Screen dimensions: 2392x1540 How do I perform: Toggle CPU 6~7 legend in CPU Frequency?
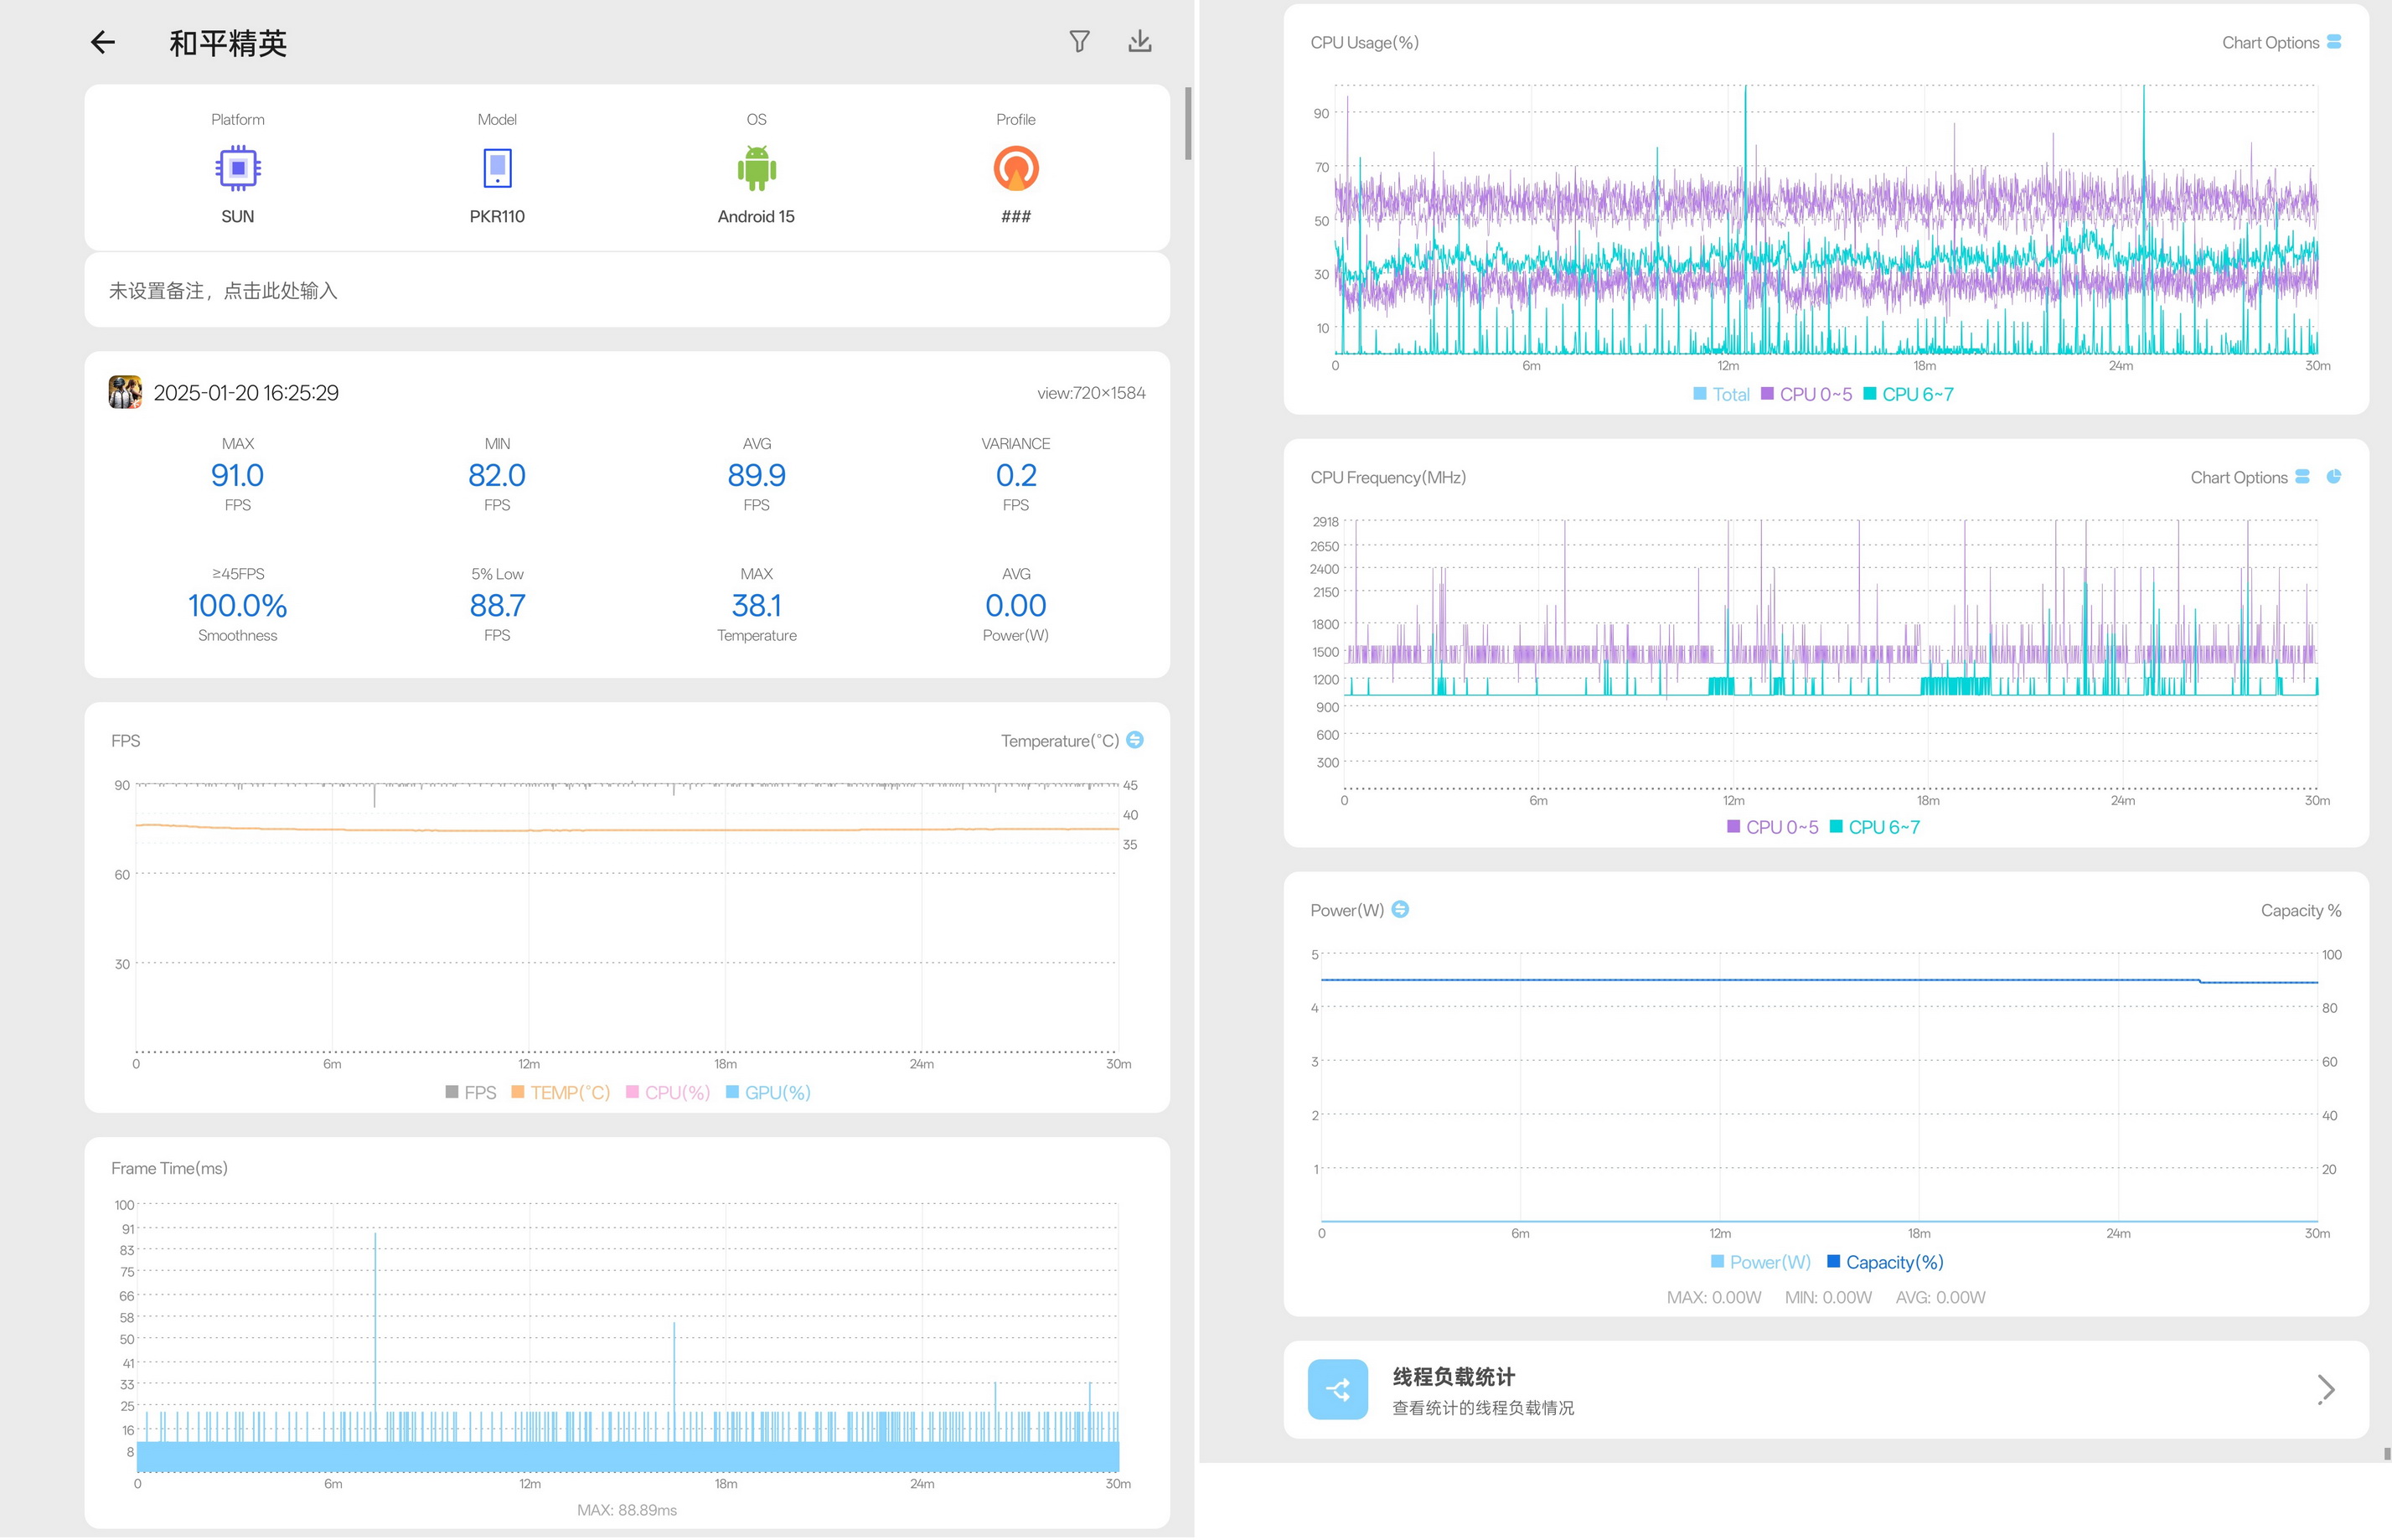[x=1875, y=828]
